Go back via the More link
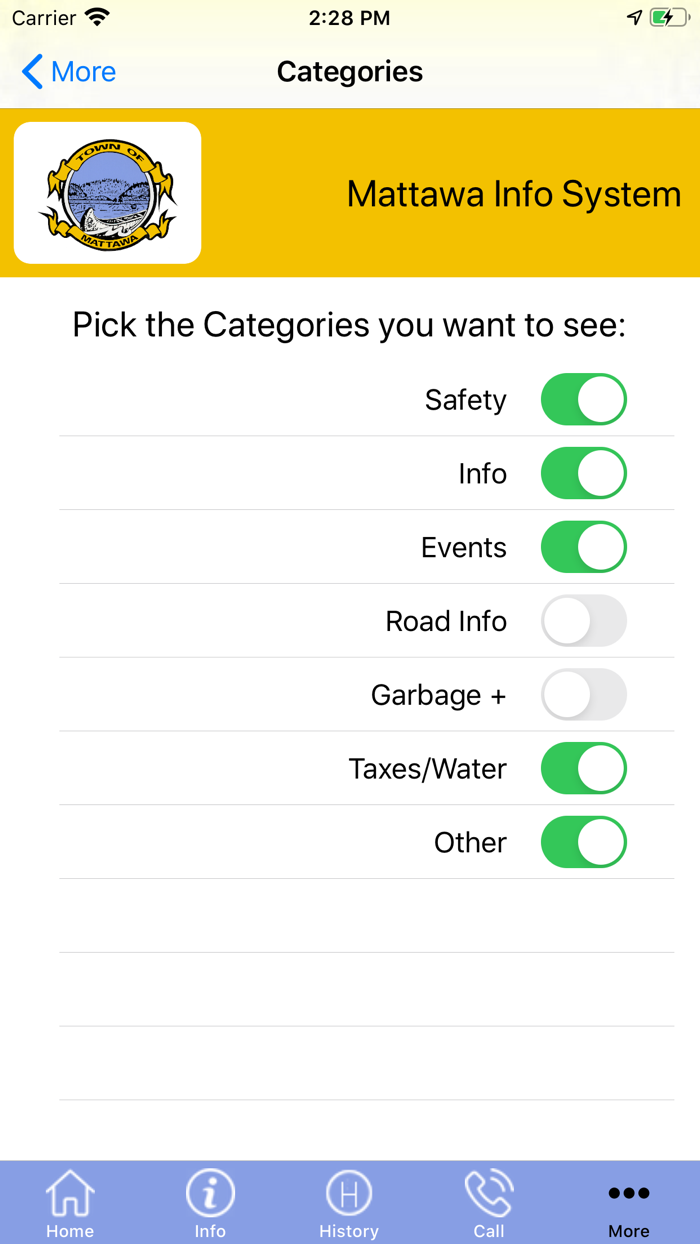Viewport: 700px width, 1244px height. point(83,72)
